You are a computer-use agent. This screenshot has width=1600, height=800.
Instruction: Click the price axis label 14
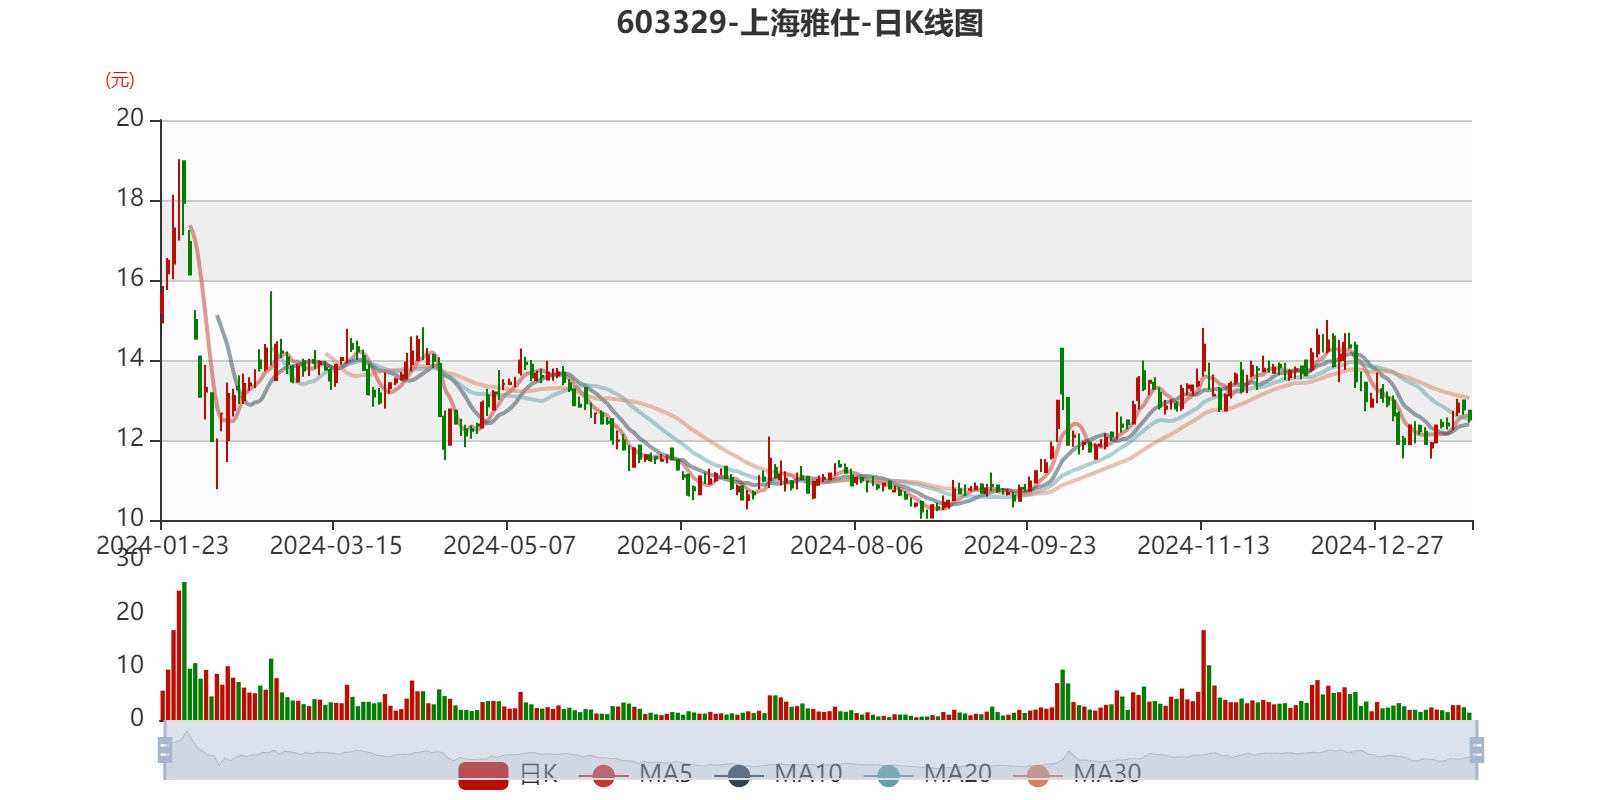pyautogui.click(x=130, y=359)
